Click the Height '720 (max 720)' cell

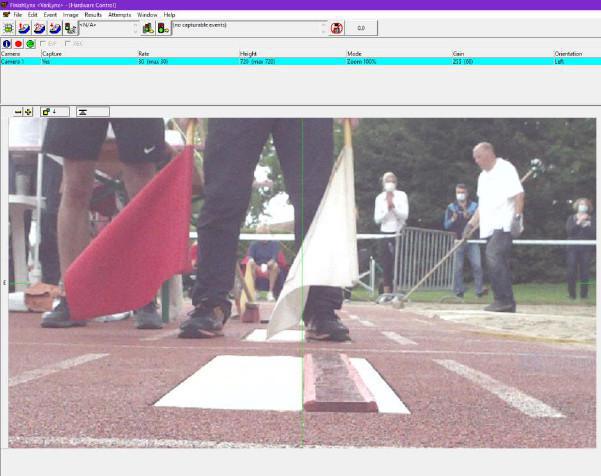pos(258,61)
